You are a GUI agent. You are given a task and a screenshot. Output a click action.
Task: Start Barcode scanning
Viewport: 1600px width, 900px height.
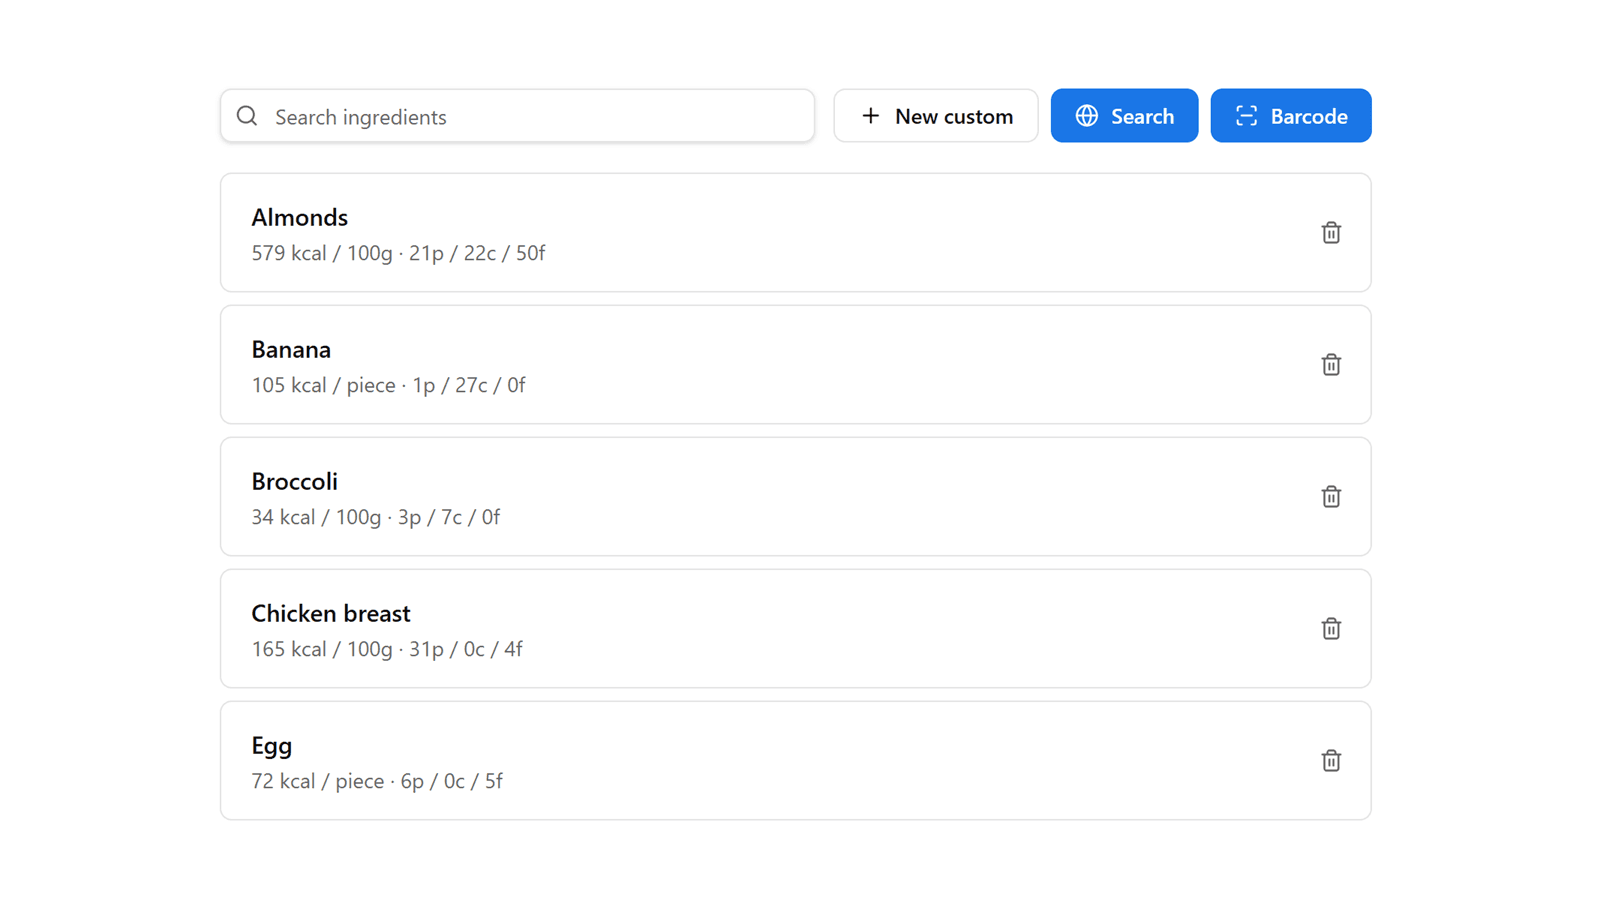tap(1291, 116)
